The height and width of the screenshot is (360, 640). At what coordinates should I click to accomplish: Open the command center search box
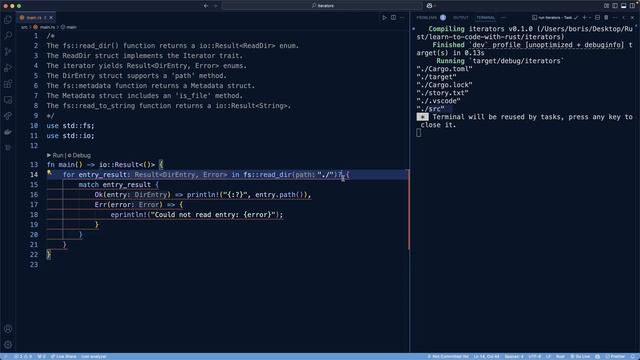(322, 6)
